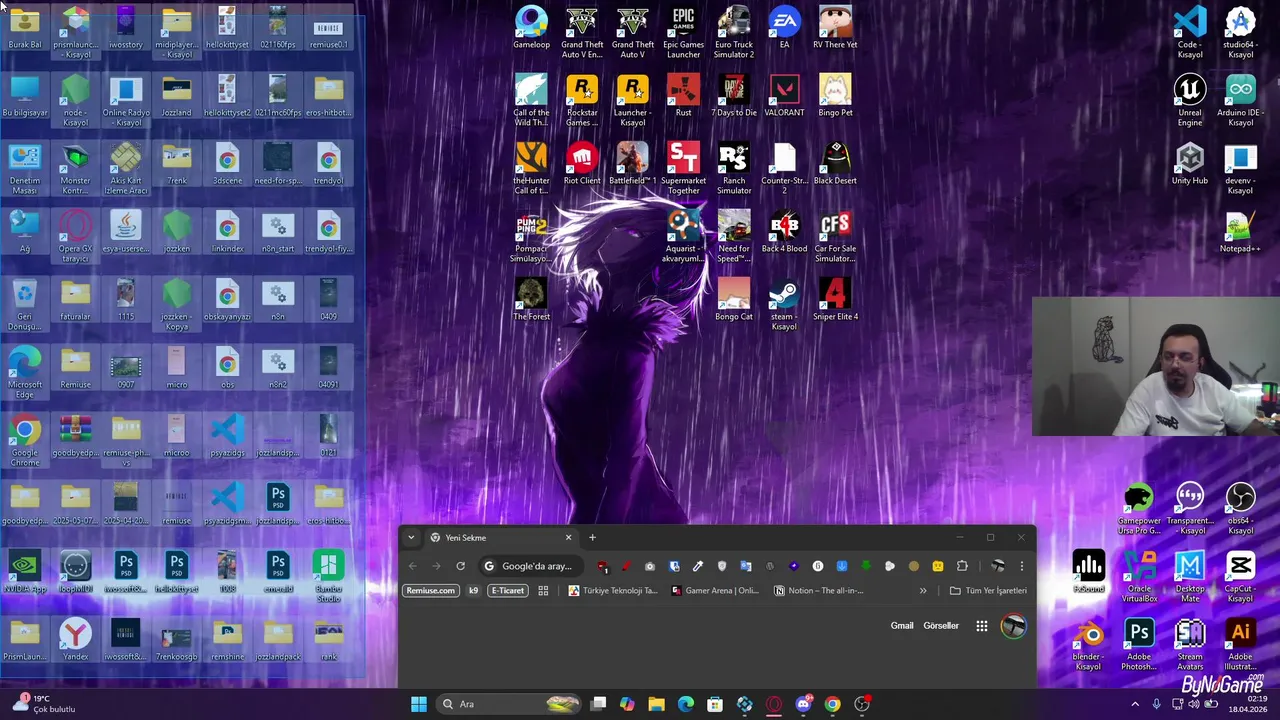Open the Chrome Extensions puzzle icon

click(x=962, y=566)
